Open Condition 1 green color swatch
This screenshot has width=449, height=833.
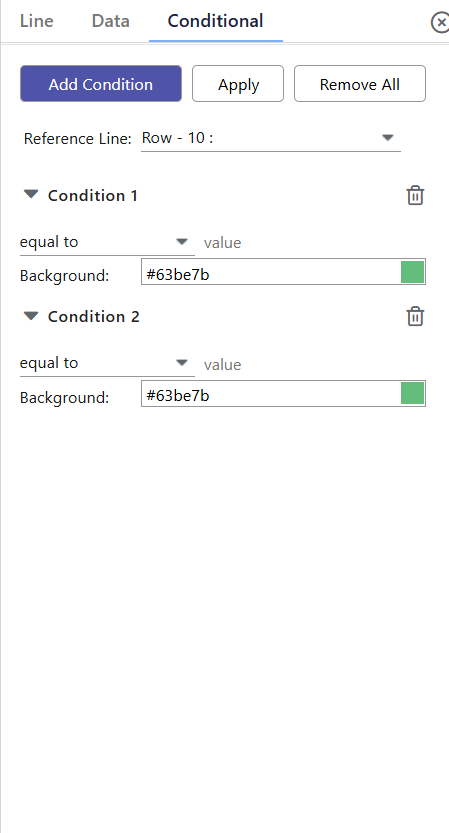412,272
